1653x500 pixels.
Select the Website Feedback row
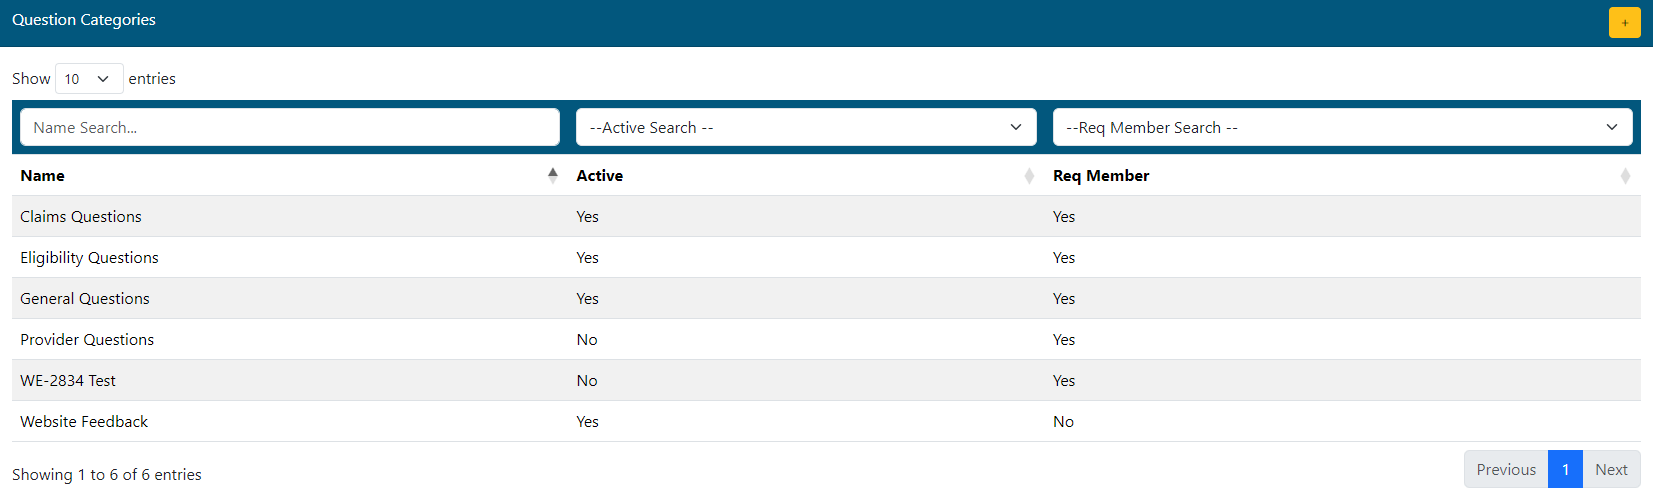tap(84, 422)
